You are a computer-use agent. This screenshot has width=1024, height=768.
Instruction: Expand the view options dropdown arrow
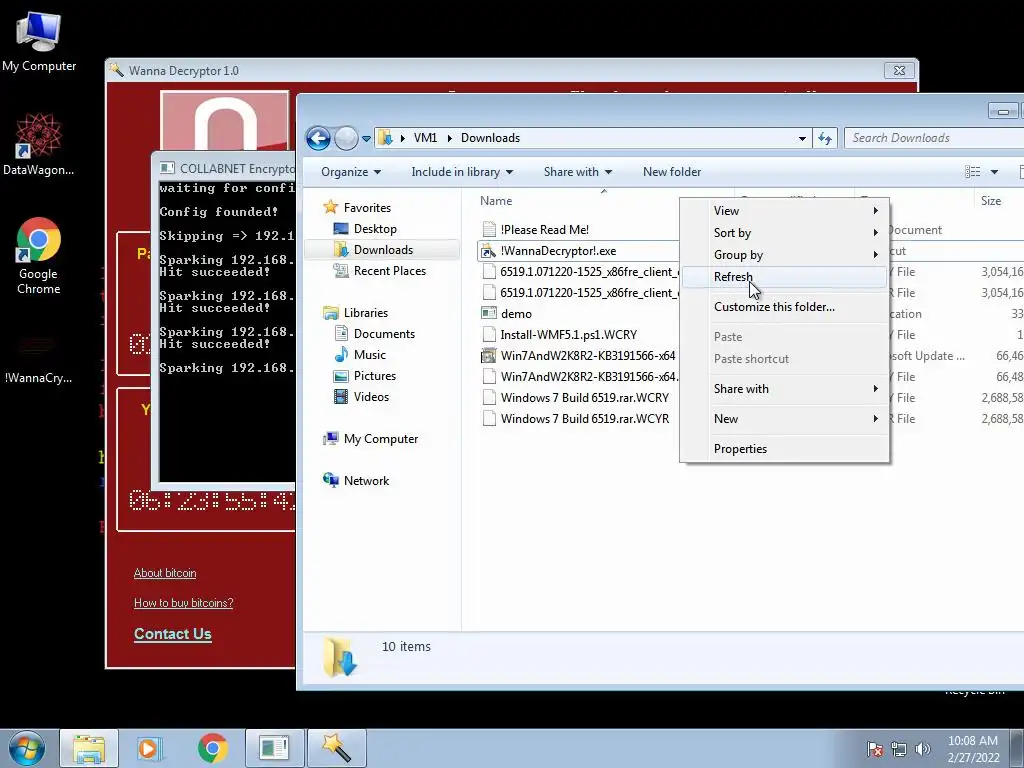pos(994,172)
